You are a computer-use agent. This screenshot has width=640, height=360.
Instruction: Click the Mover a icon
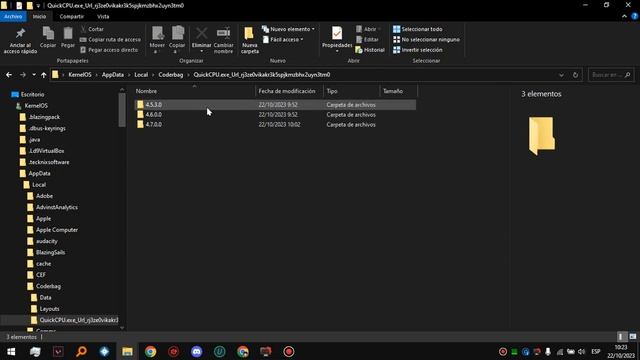tap(157, 33)
